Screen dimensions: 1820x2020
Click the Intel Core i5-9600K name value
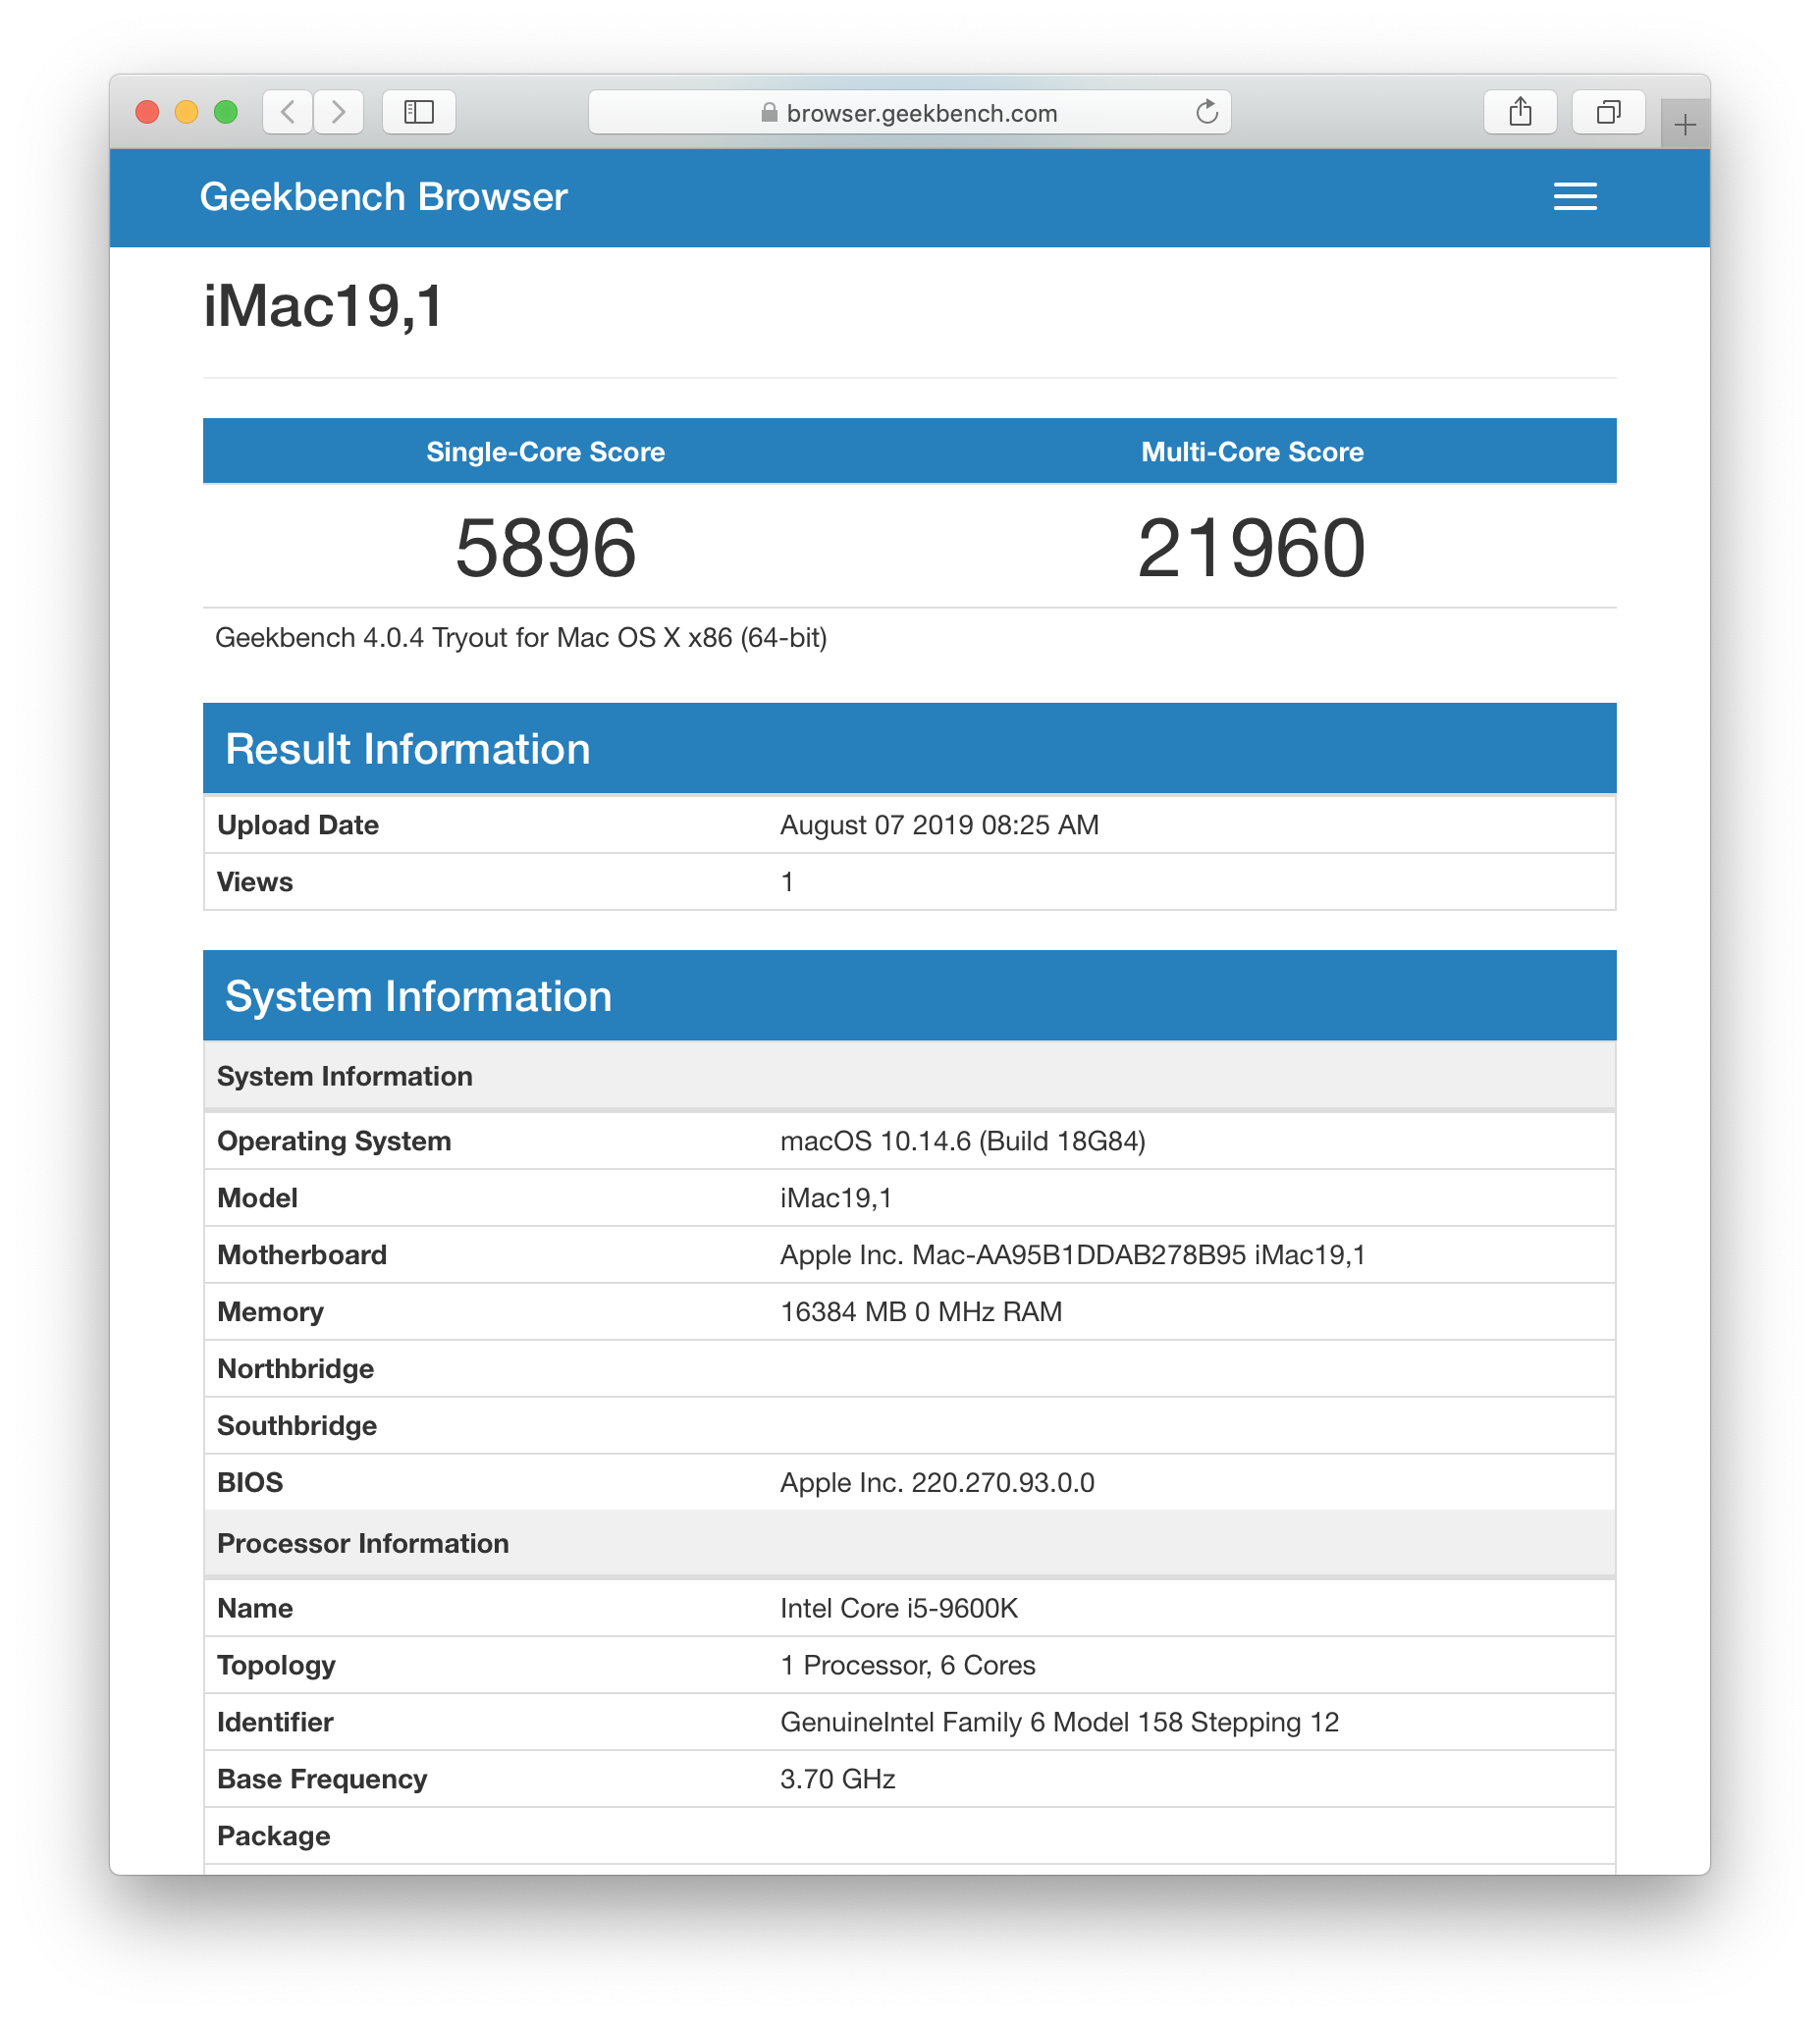tap(898, 1608)
